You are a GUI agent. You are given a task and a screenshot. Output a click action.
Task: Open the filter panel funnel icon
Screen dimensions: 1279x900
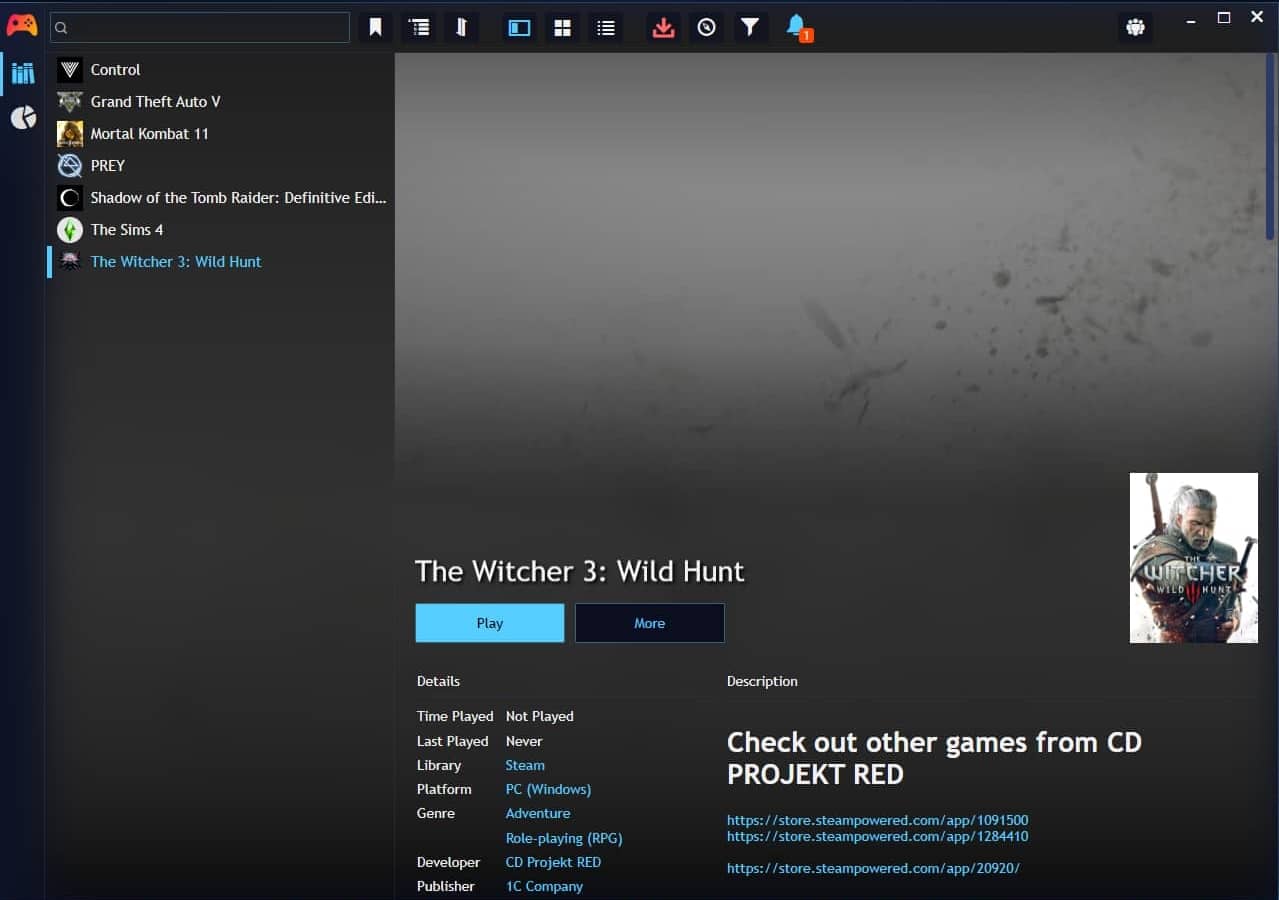click(x=749, y=27)
